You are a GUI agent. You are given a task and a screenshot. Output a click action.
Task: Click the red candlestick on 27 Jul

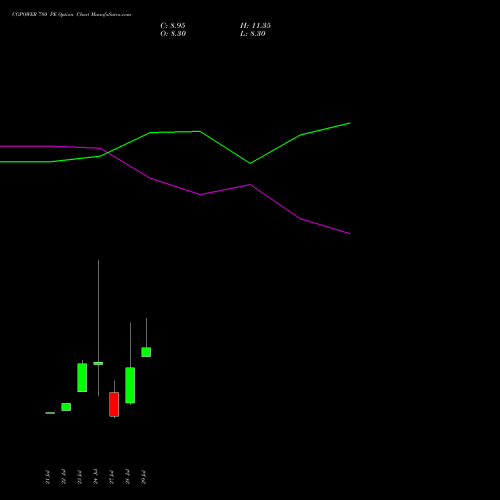(114, 404)
